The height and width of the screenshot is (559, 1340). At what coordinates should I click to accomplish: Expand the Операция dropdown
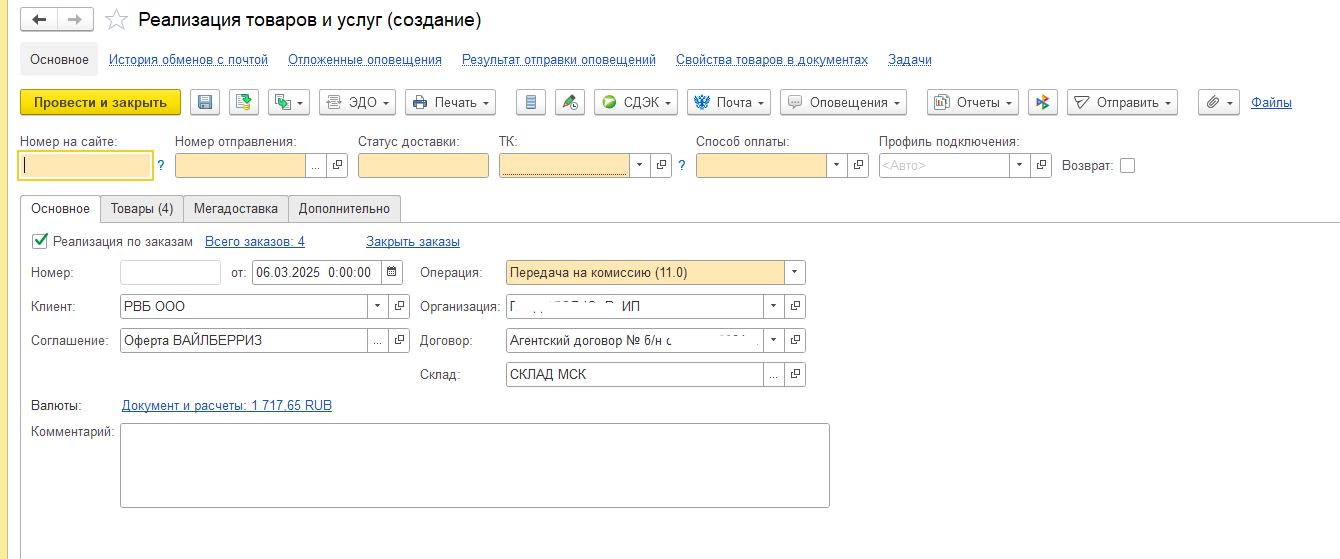click(x=795, y=272)
